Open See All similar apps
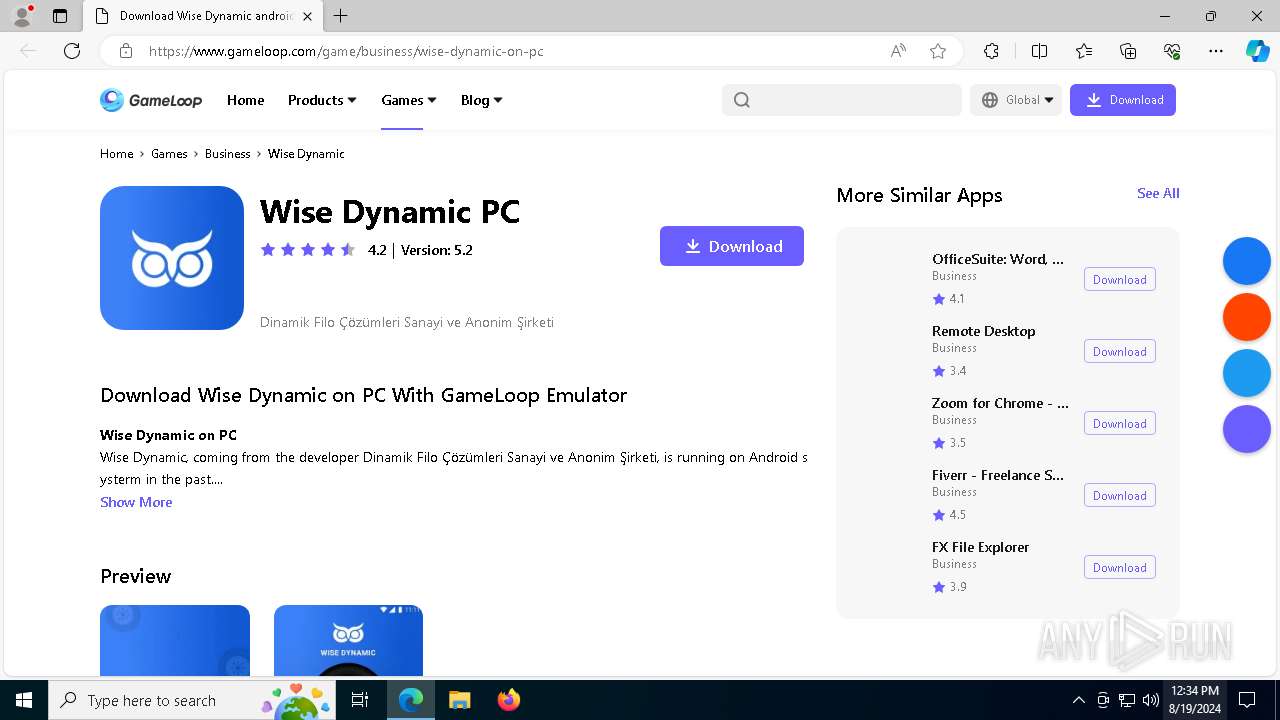The image size is (1280, 720). [1158, 193]
